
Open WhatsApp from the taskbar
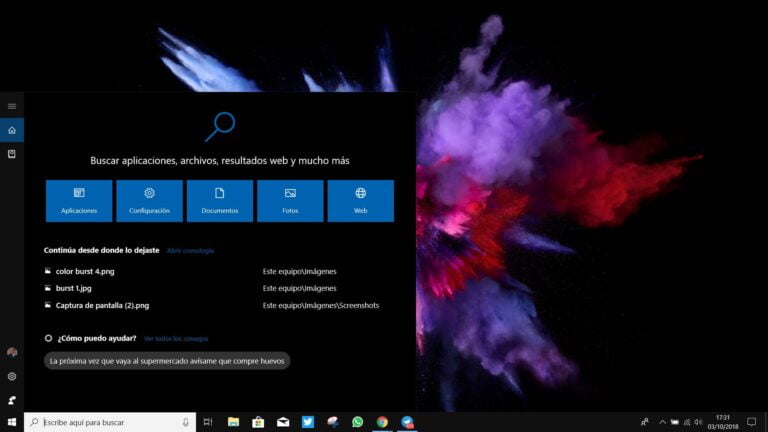(358, 422)
